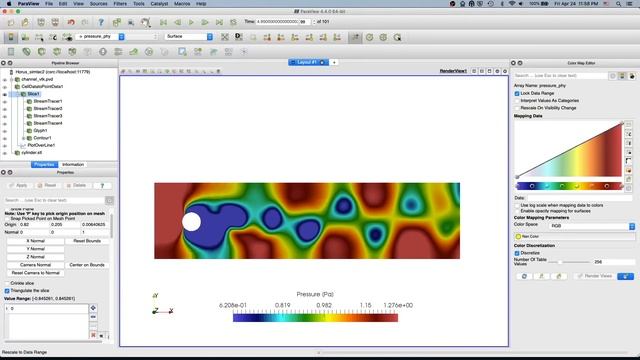The height and width of the screenshot is (360, 640).
Task: Toggle visibility eye of Slice1
Action: [x=5, y=94]
